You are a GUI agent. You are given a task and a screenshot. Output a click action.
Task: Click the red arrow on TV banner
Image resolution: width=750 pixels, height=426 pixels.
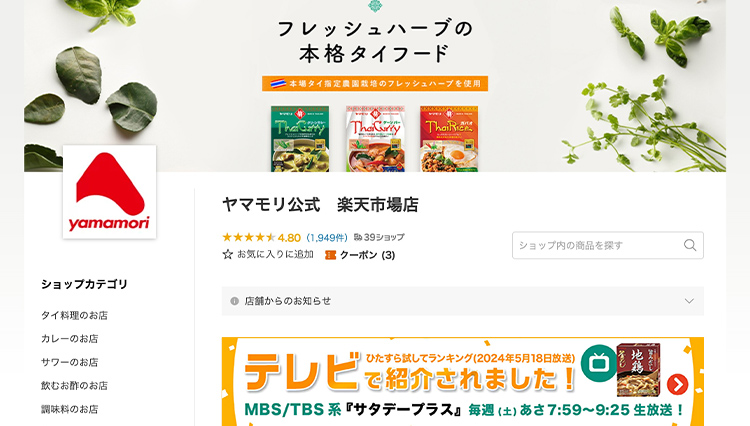point(677,384)
